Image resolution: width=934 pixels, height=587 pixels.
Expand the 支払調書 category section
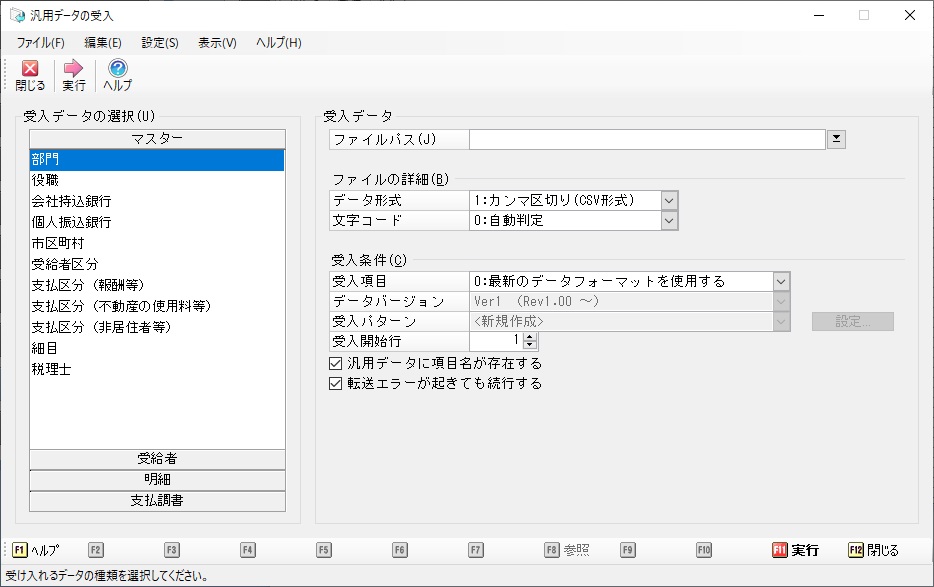coord(157,501)
